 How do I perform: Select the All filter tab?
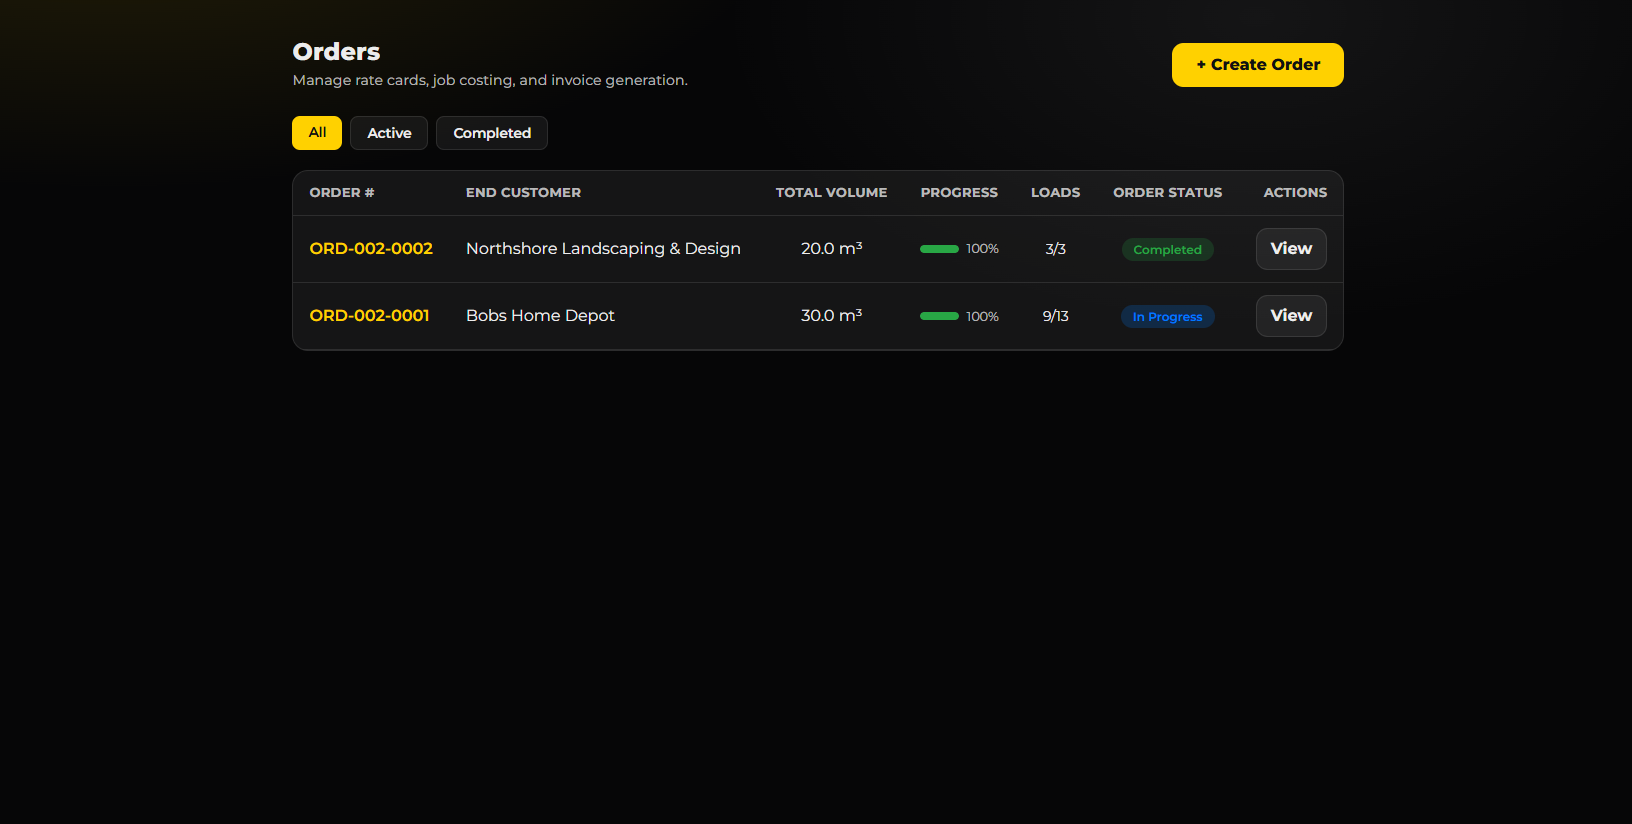[x=317, y=133]
